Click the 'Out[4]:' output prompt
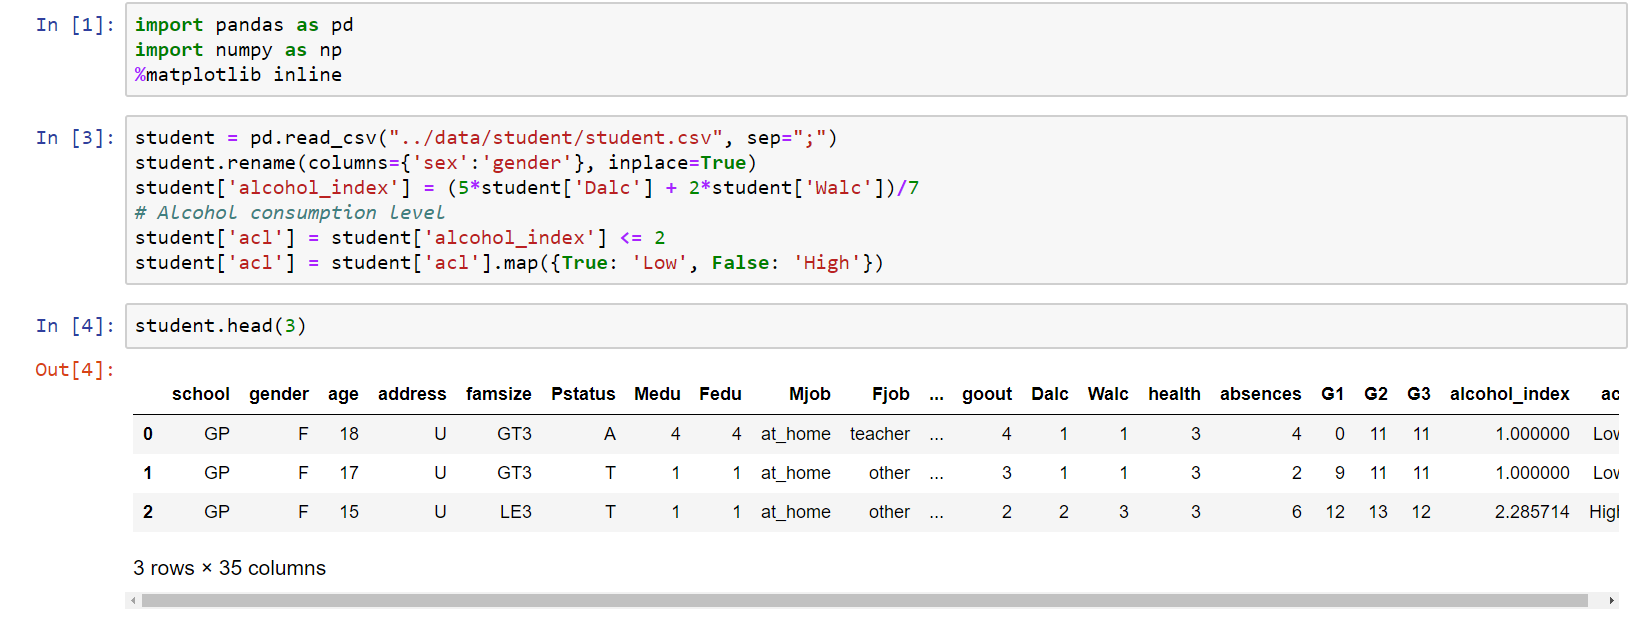The image size is (1643, 619). coord(75,370)
